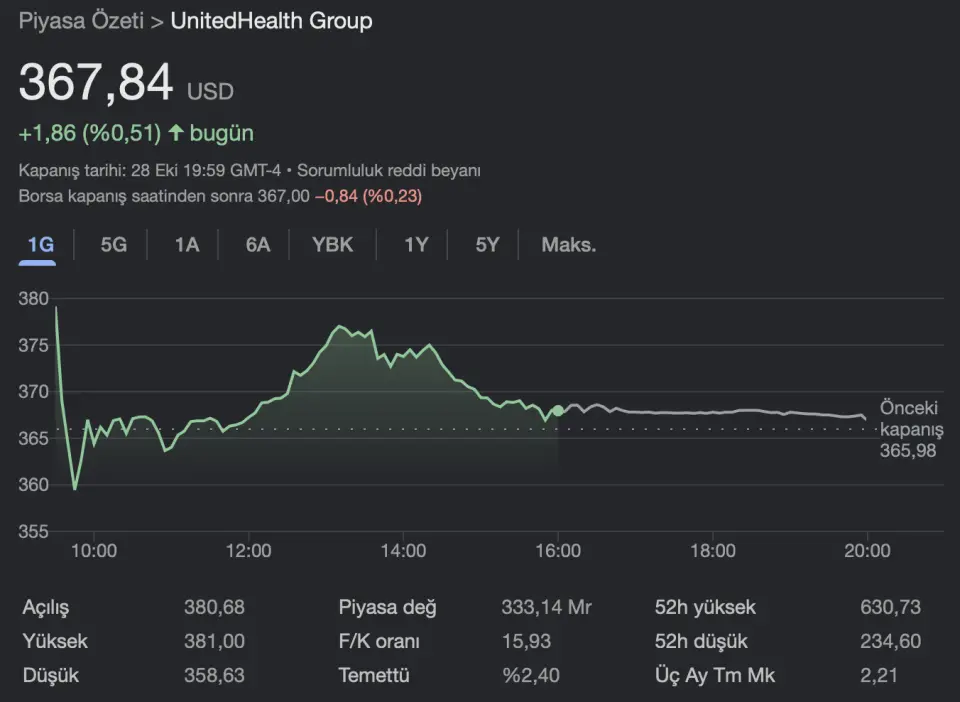The width and height of the screenshot is (960, 702).
Task: Click the Açılış value 380,68
Action: click(214, 607)
